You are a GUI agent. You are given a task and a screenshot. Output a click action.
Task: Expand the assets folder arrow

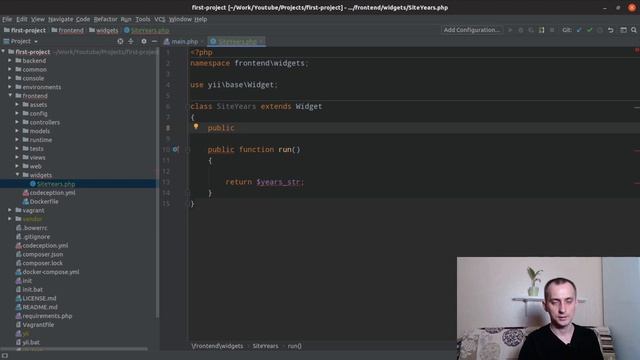click(17, 104)
